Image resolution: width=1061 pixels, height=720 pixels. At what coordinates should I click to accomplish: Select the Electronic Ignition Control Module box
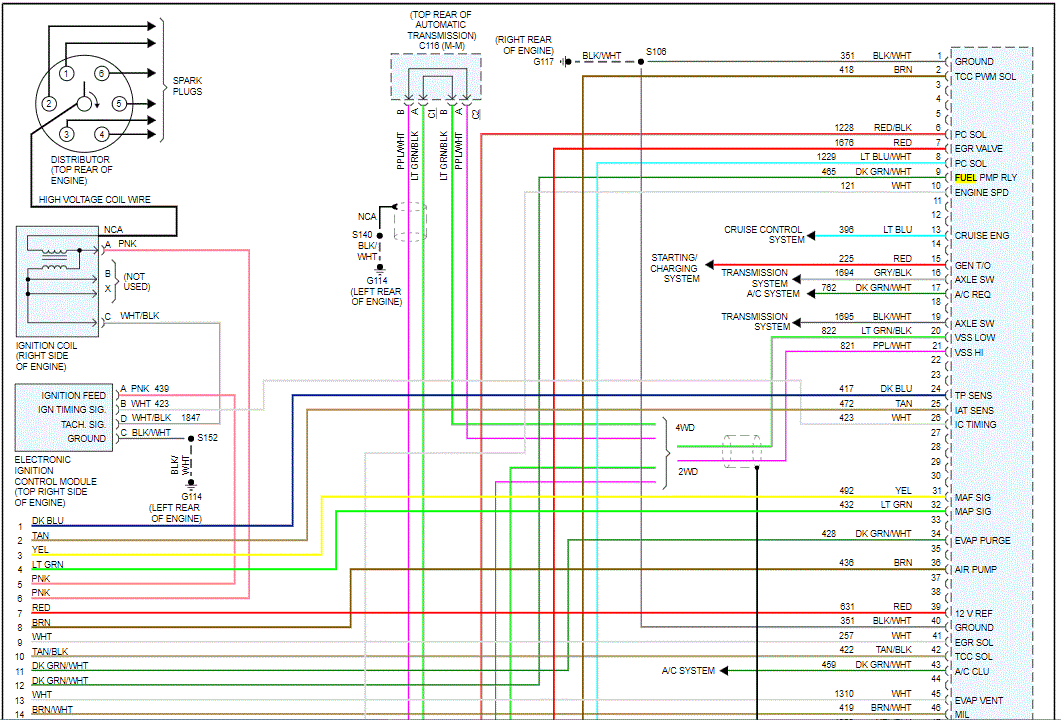click(62, 417)
